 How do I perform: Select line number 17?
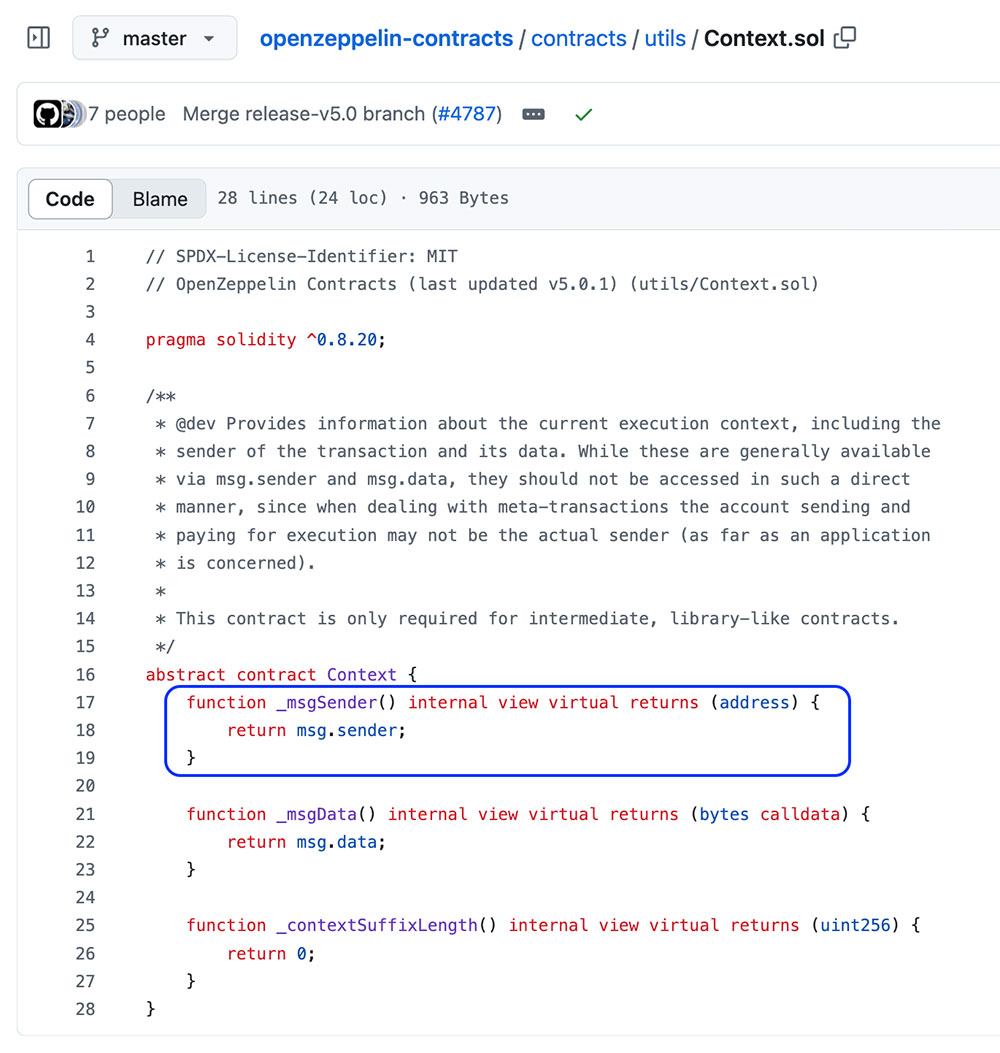pyautogui.click(x=85, y=702)
